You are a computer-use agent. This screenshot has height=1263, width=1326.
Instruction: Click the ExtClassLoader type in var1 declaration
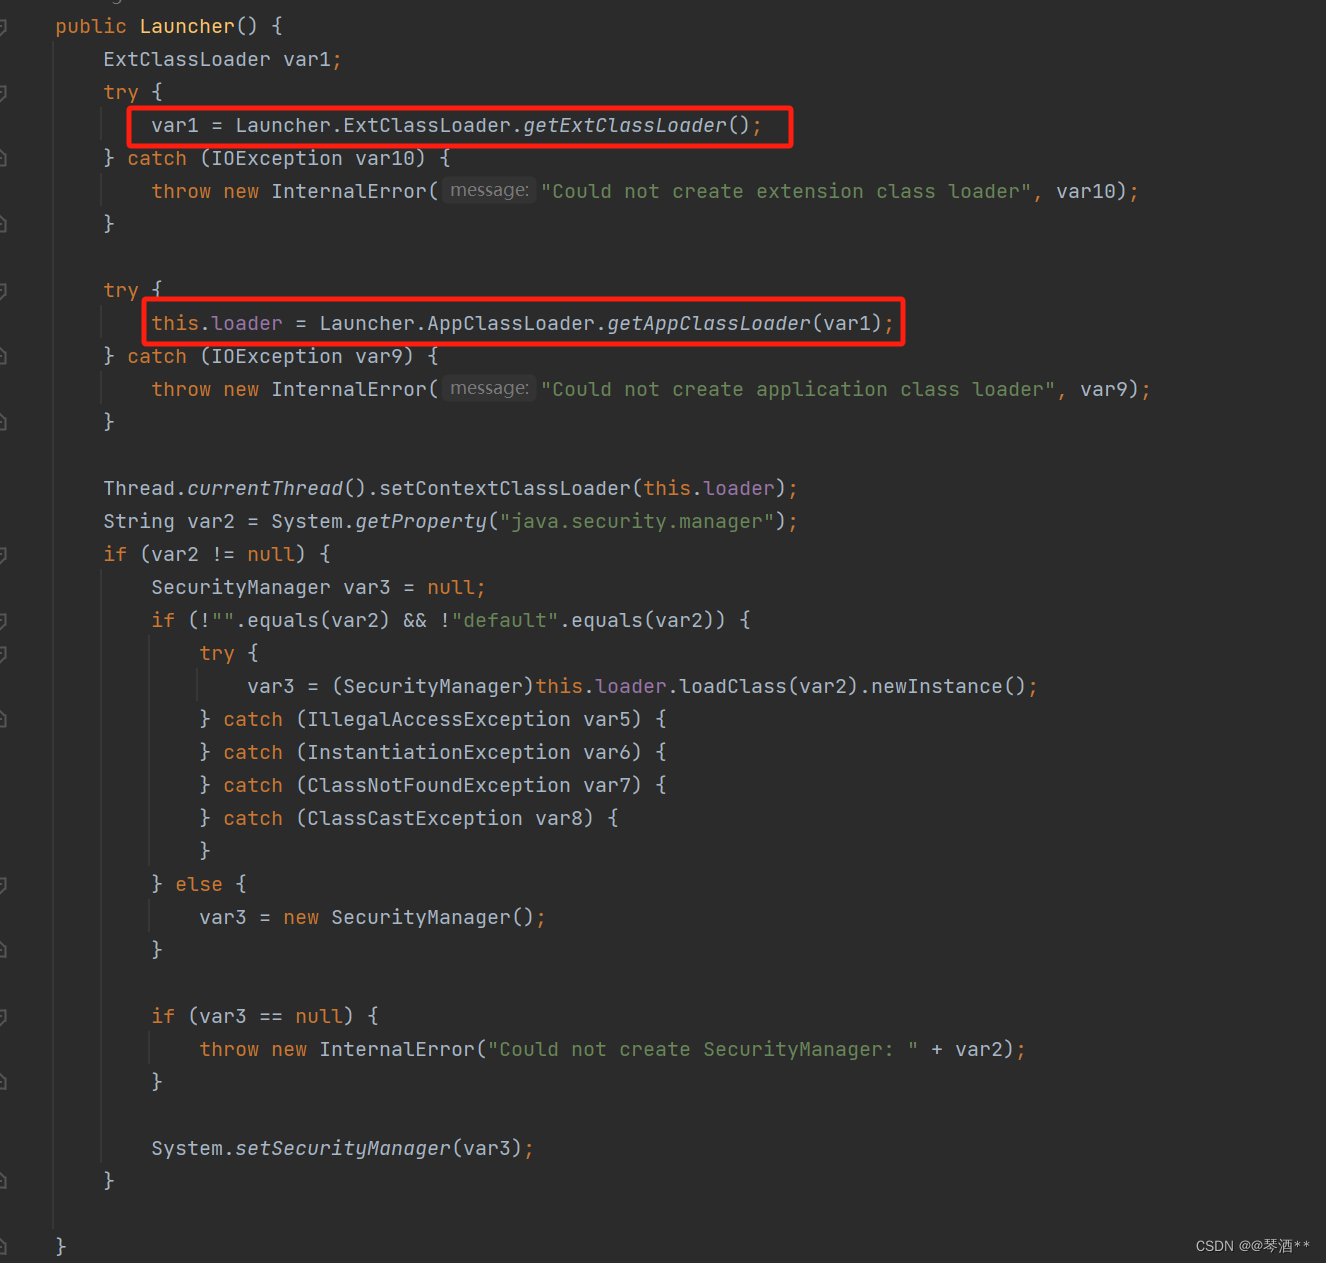187,60
